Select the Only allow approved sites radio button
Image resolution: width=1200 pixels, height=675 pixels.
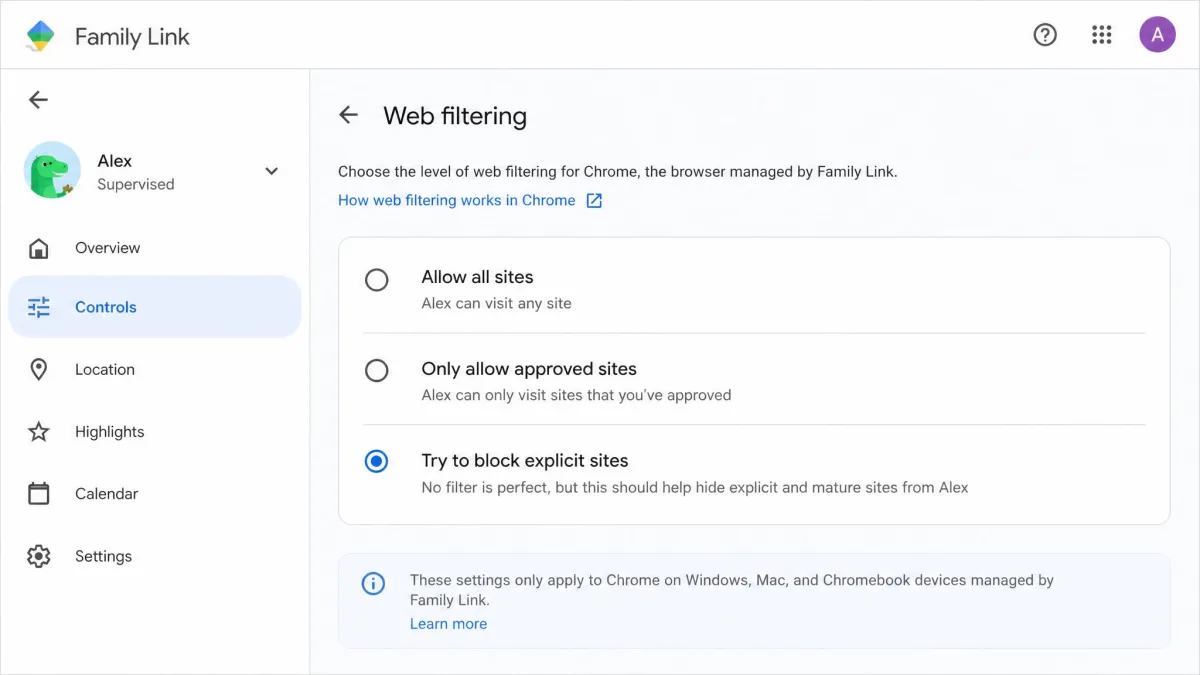click(x=376, y=371)
